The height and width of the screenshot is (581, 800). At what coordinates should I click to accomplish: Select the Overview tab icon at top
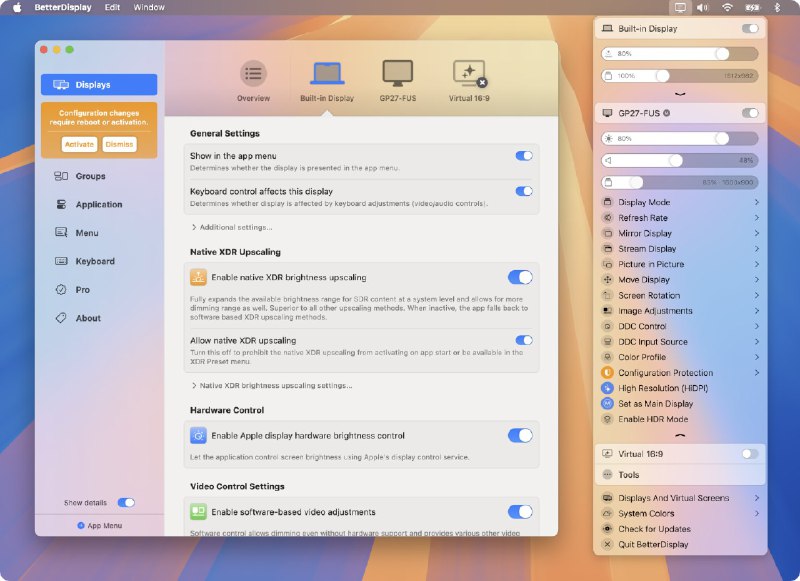(252, 72)
